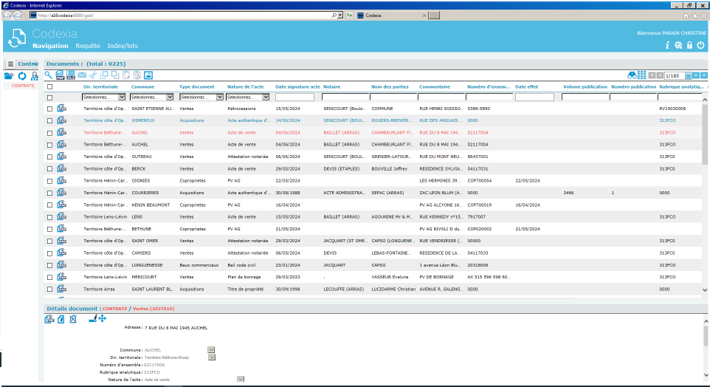The image size is (710, 387).
Task: Open document icon for BERCK row
Action: [62, 168]
